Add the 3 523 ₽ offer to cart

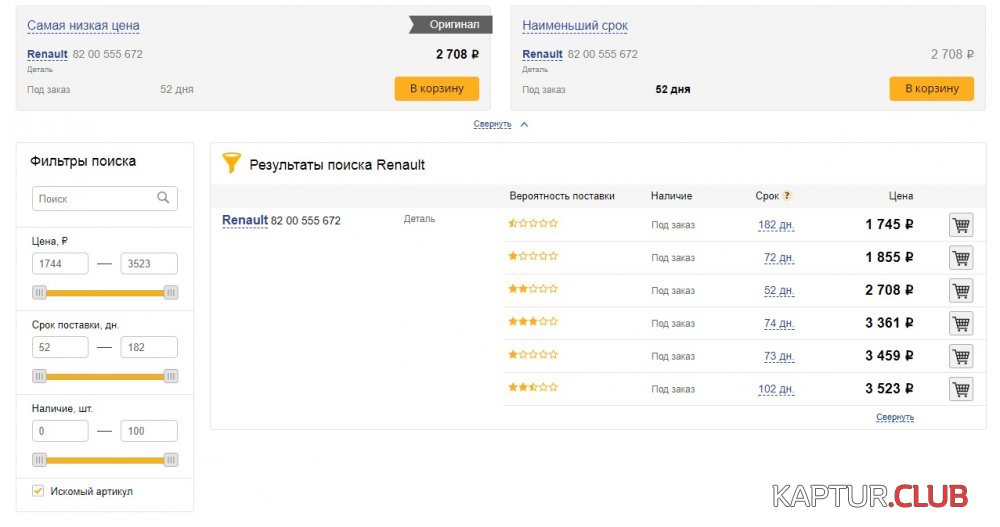[960, 389]
